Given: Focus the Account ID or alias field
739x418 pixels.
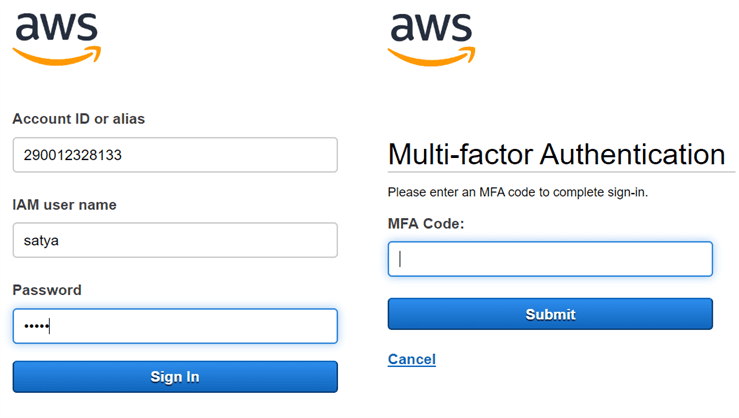Looking at the screenshot, I should (x=175, y=155).
